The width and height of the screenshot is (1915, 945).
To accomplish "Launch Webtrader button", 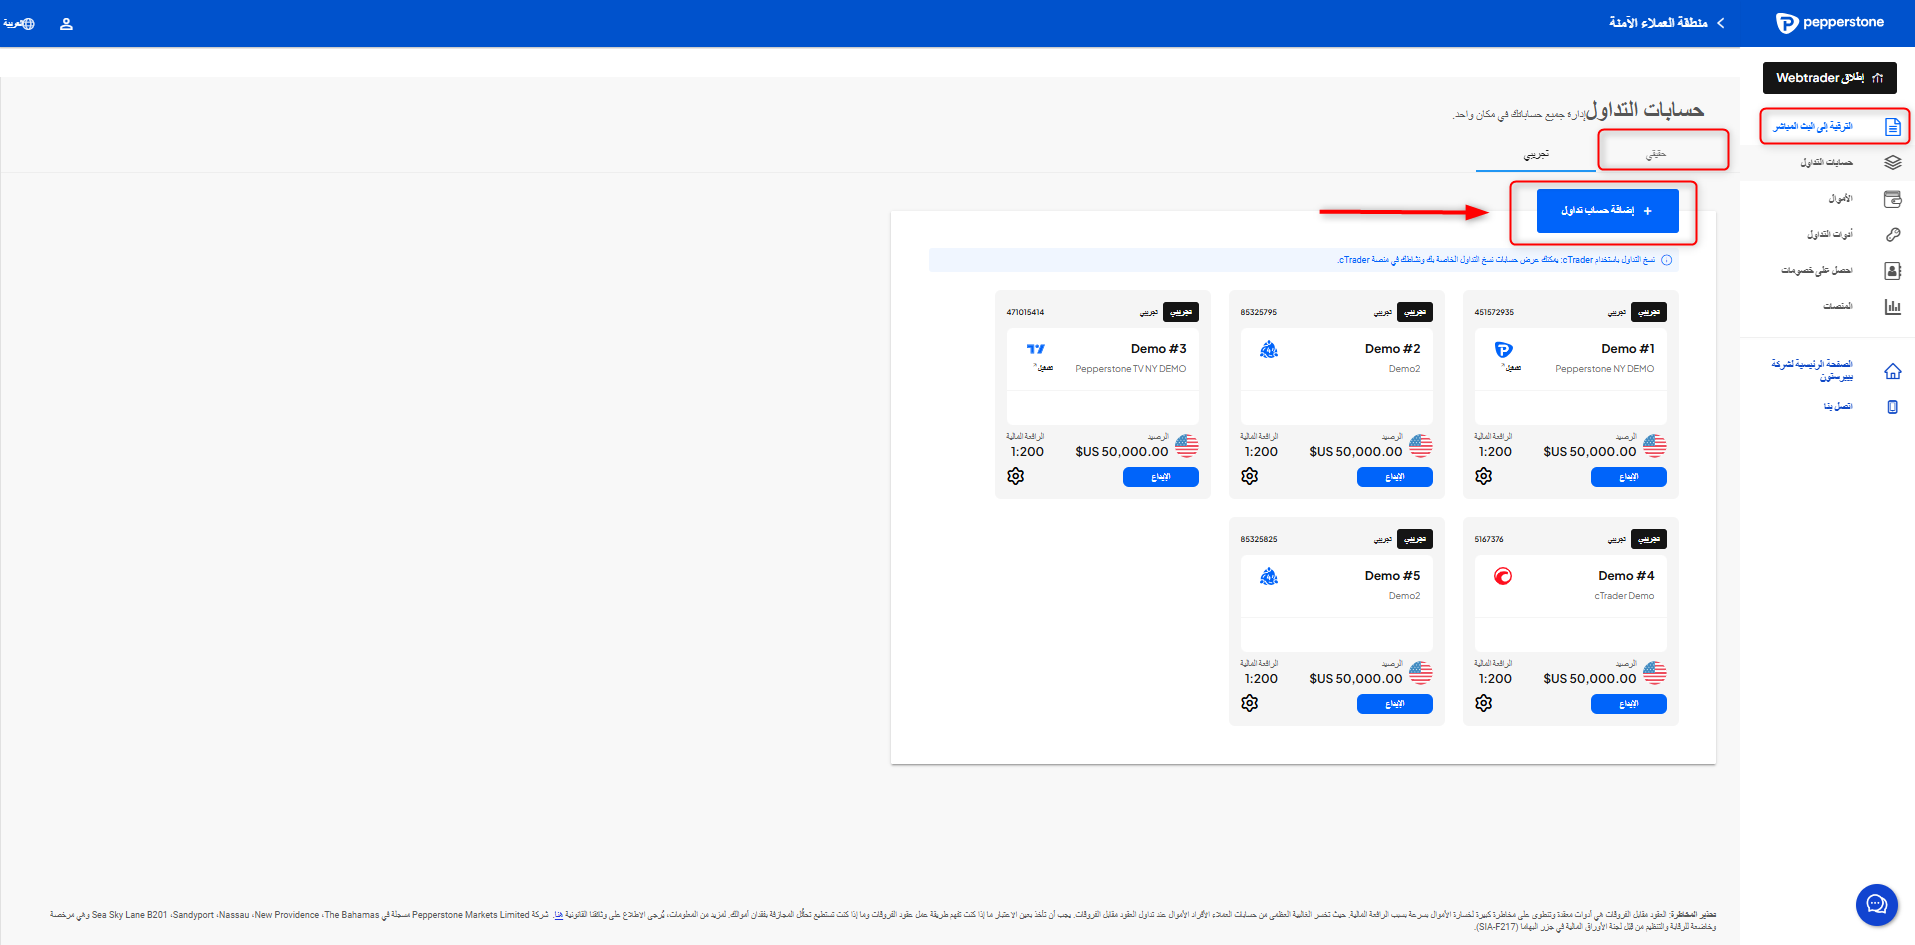I will click(x=1829, y=78).
